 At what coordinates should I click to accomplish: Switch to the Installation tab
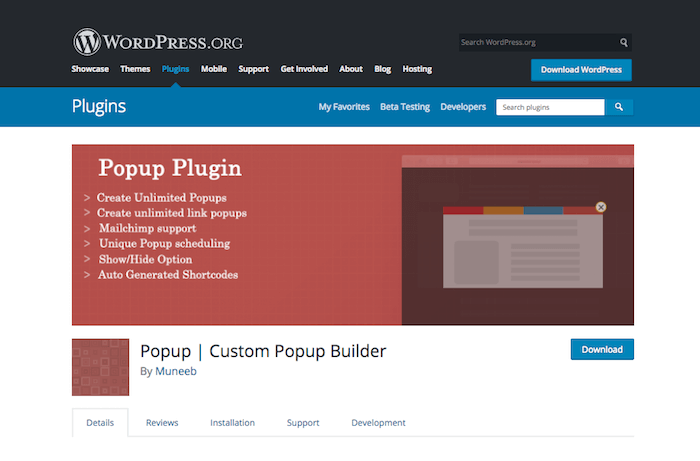[233, 423]
